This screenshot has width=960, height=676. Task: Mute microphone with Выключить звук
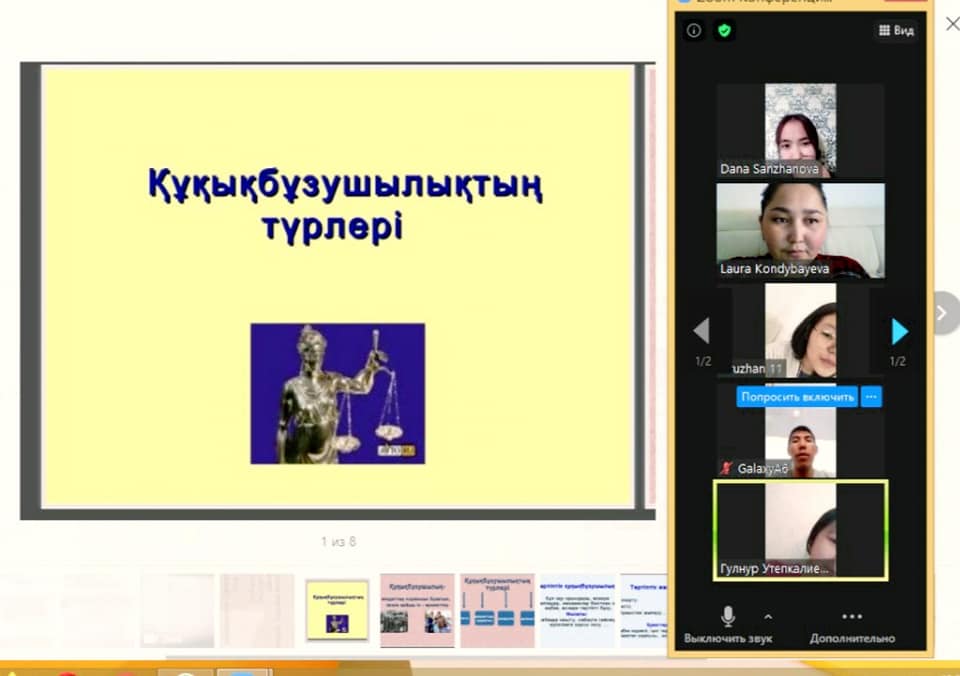(728, 617)
